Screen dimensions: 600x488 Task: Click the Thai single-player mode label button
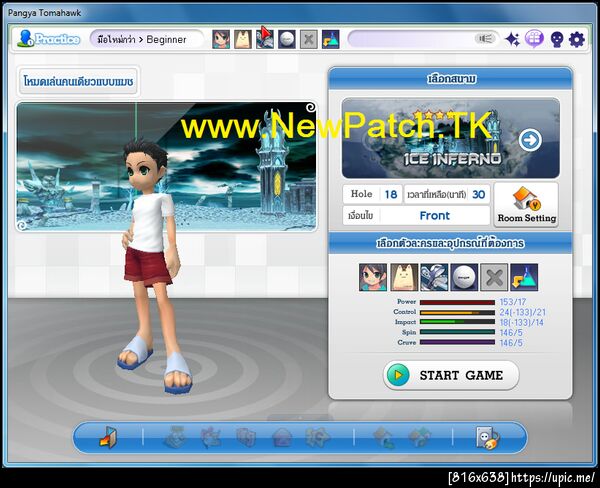point(78,81)
